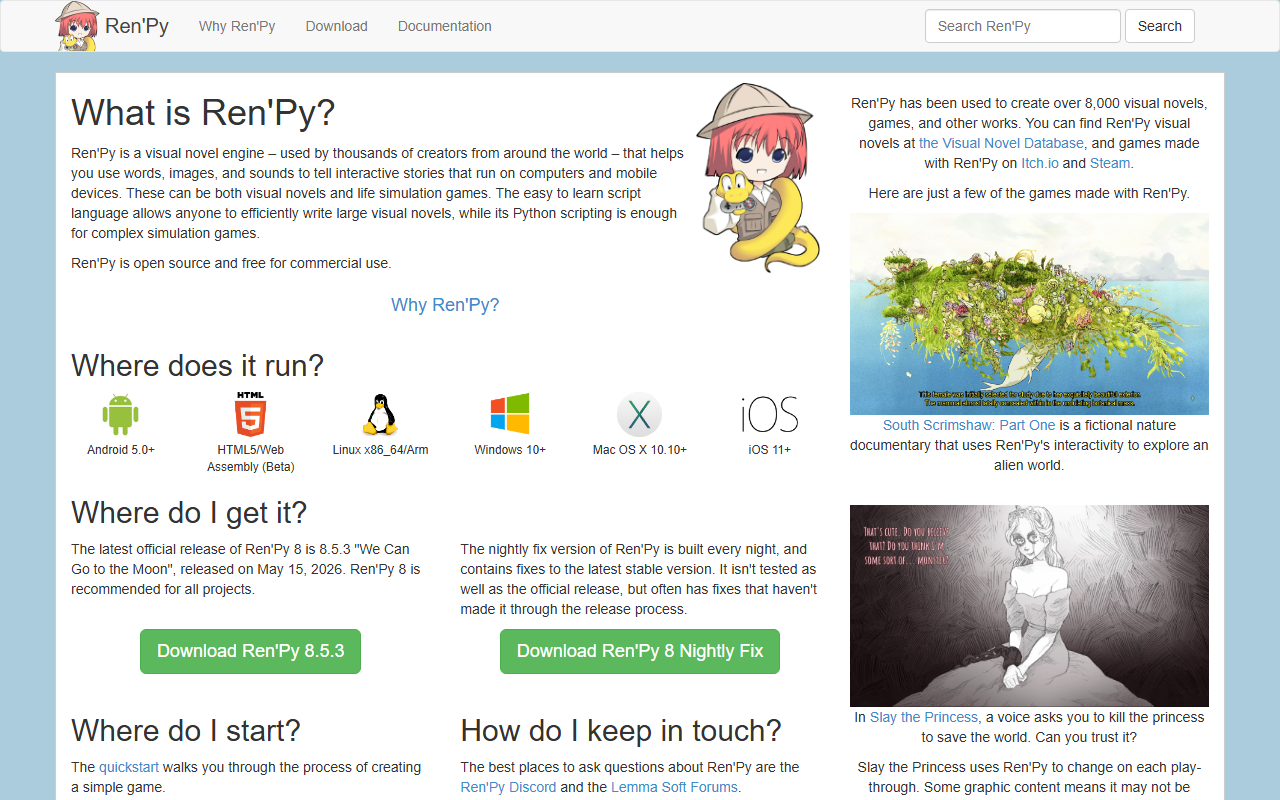Image resolution: width=1280 pixels, height=800 pixels.
Task: Open the Why Ren'Py navbar item
Action: (x=237, y=26)
